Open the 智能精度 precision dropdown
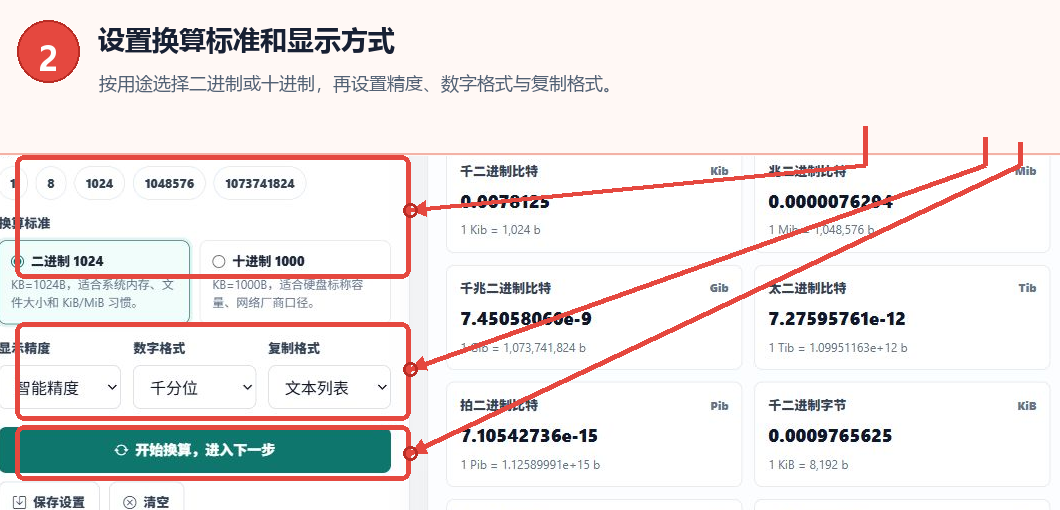 (60, 387)
